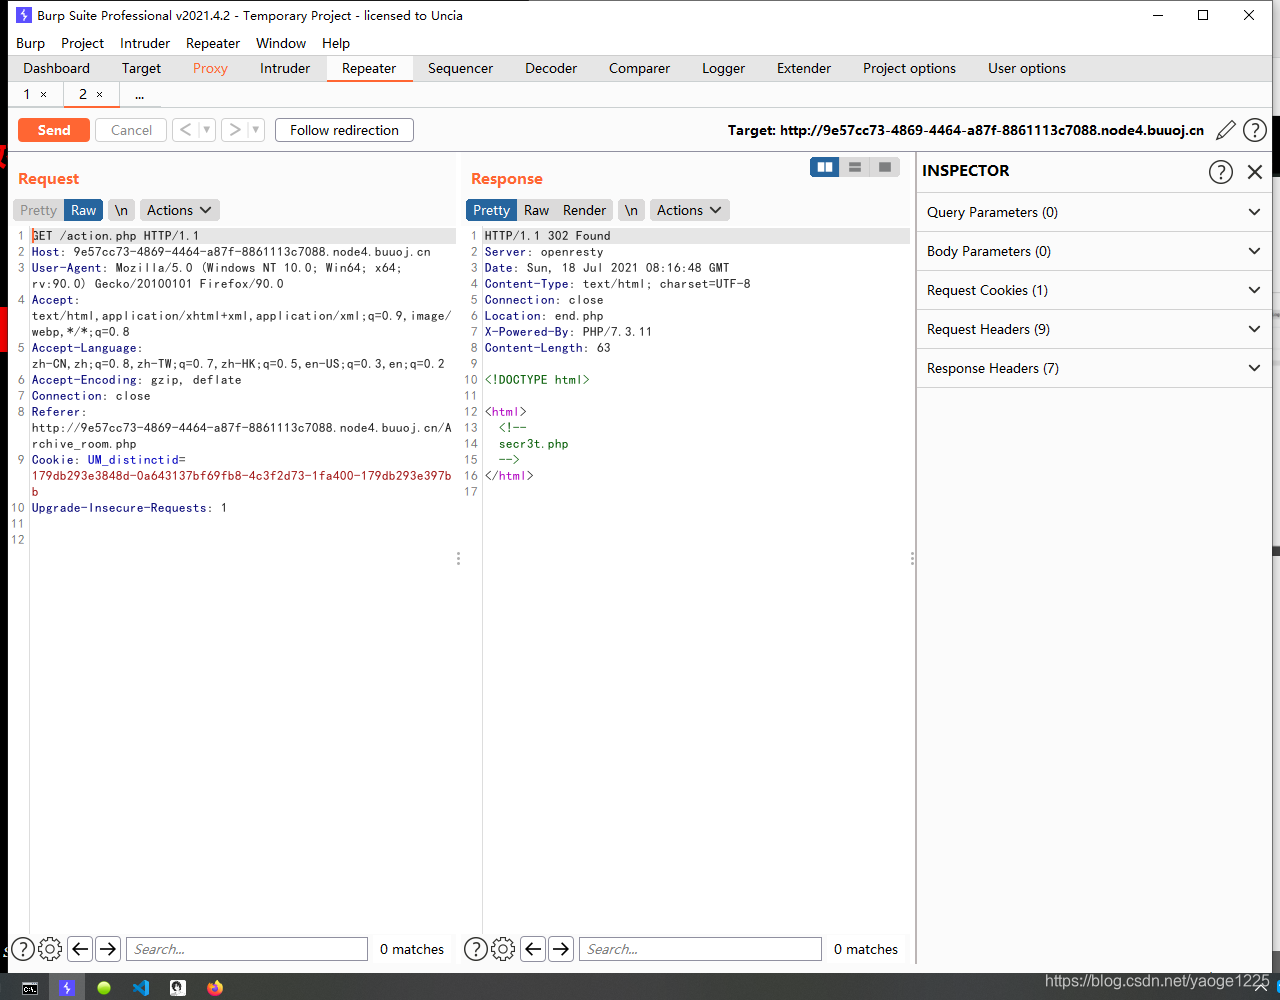This screenshot has width=1280, height=1000.
Task: Close the Inspector panel
Action: pos(1255,171)
